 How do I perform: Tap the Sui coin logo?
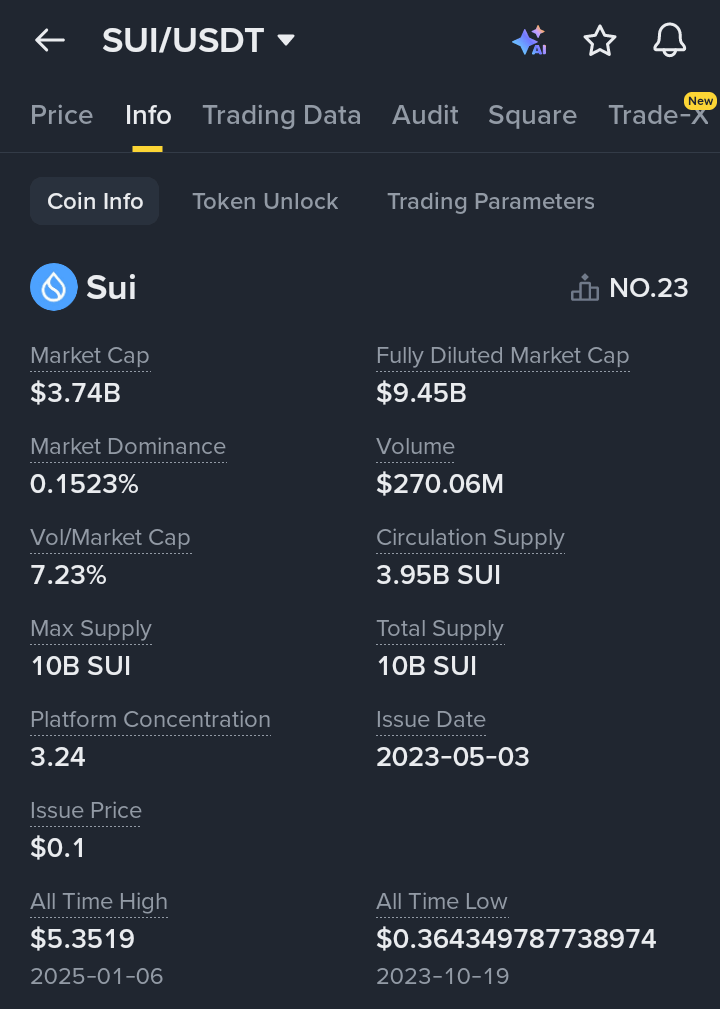click(x=54, y=287)
